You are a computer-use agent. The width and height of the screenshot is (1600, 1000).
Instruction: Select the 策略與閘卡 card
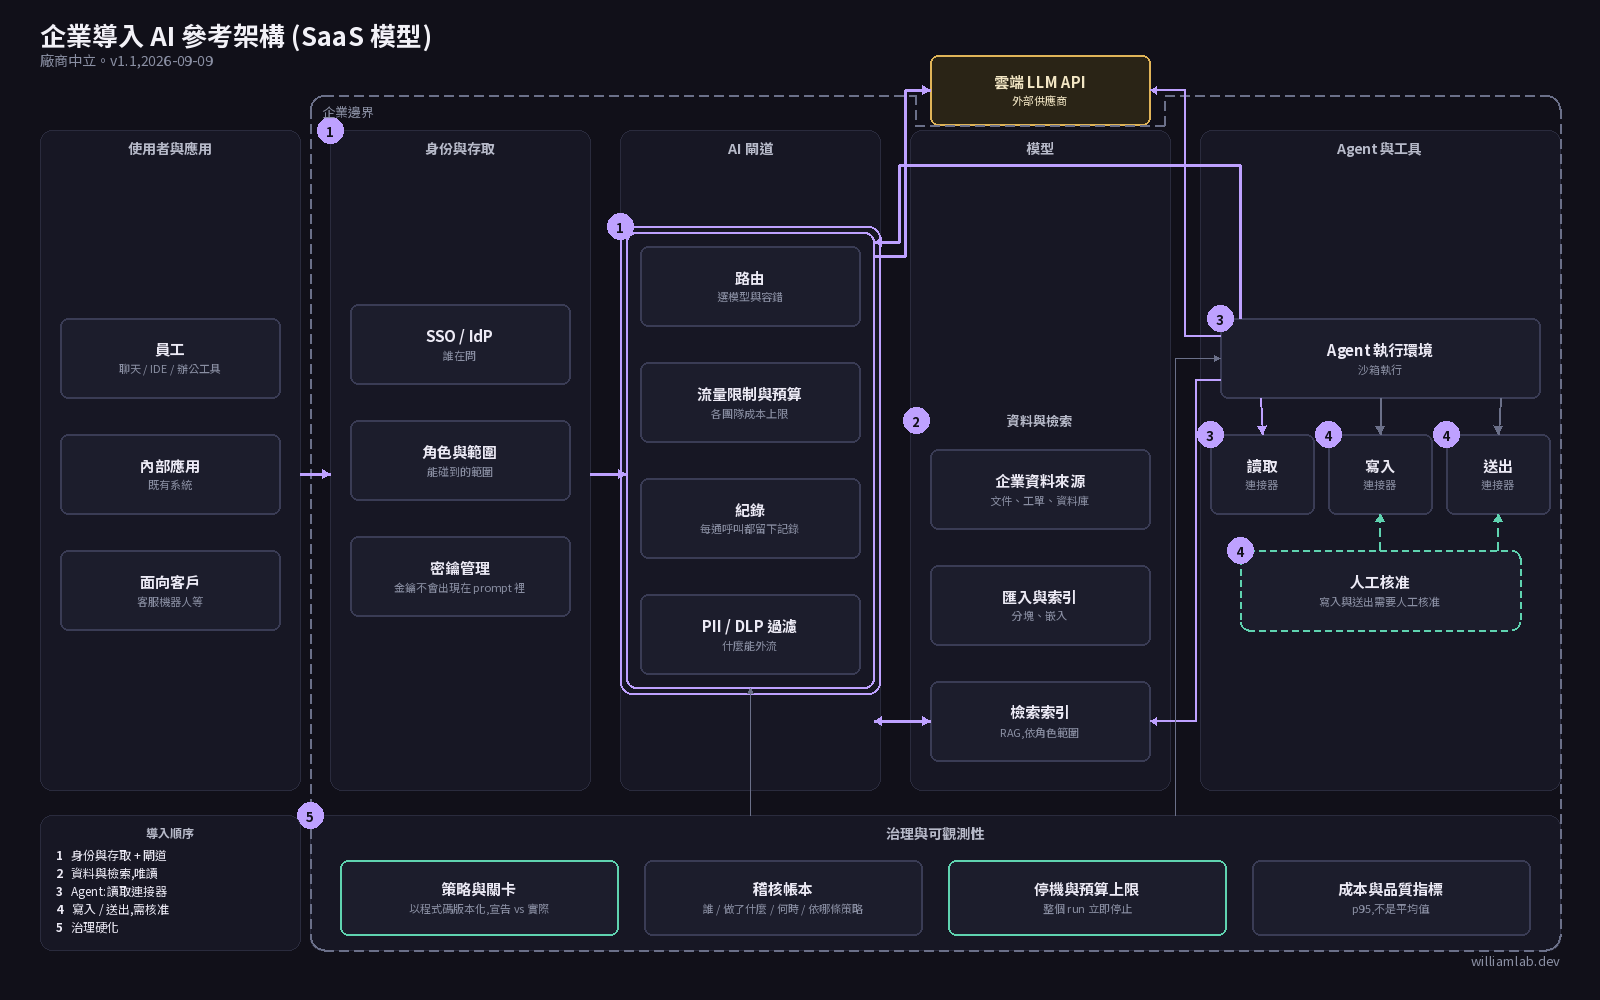(x=479, y=898)
